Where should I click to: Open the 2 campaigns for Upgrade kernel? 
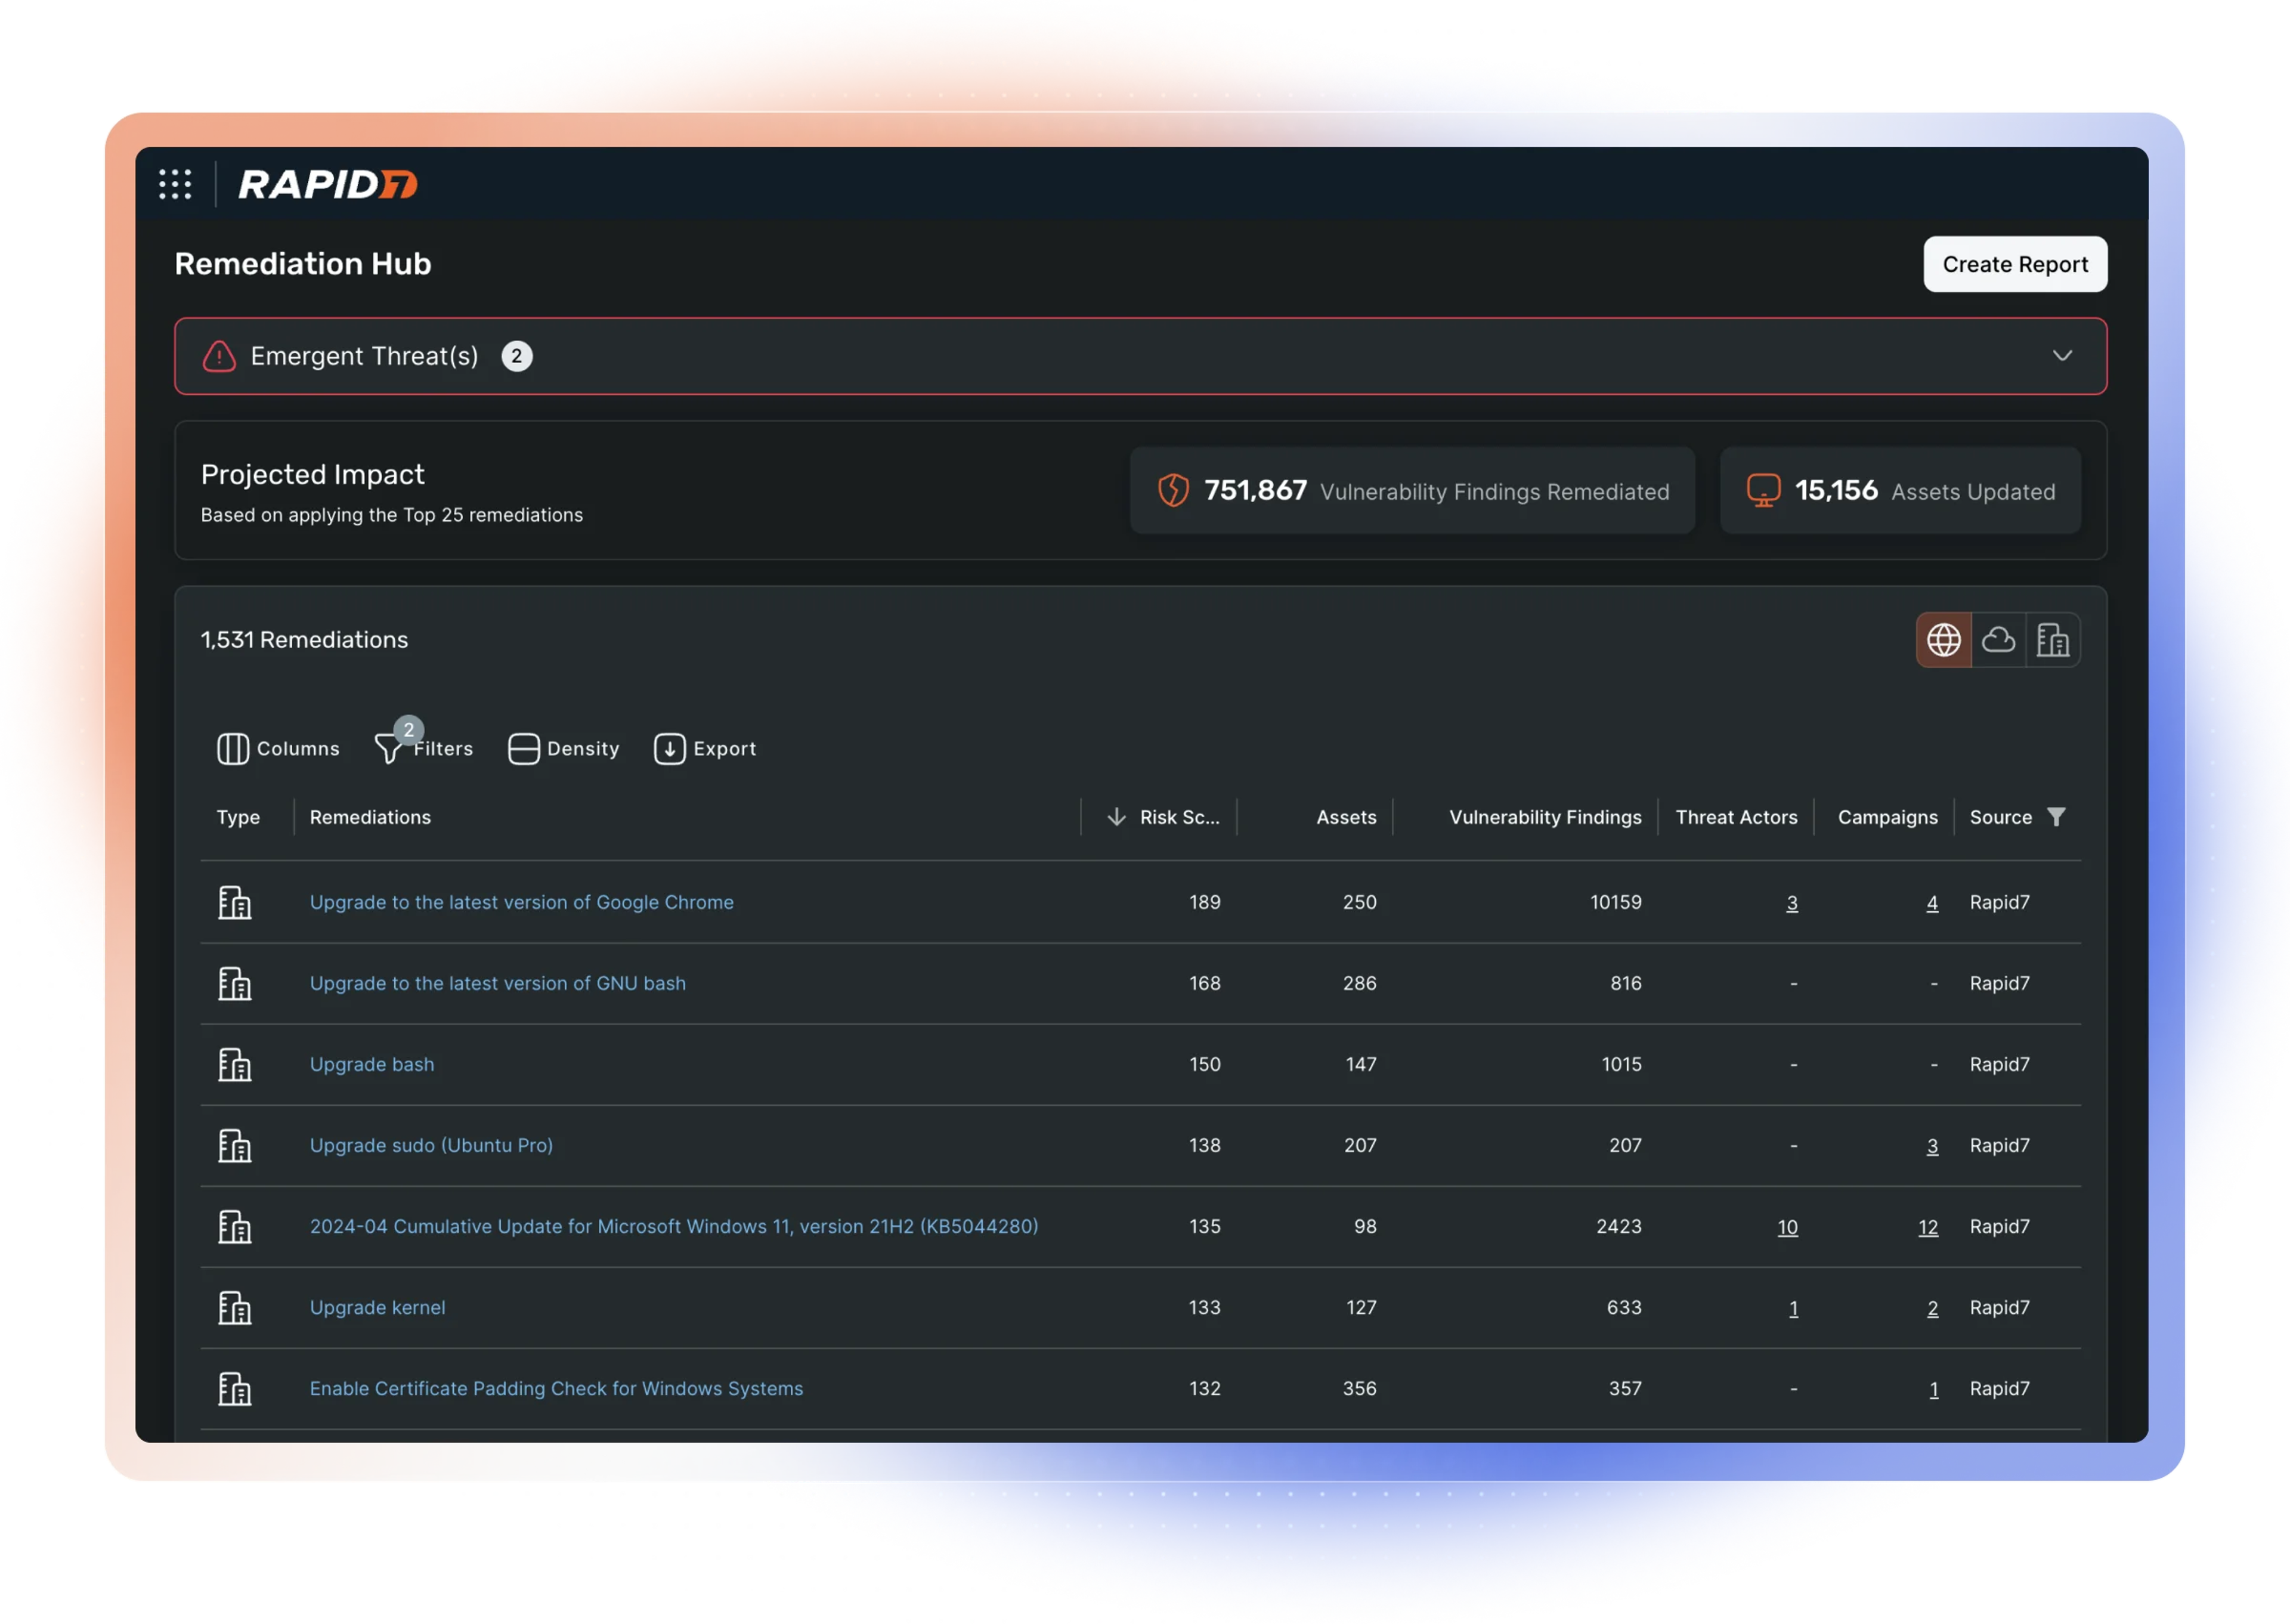[x=1932, y=1308]
